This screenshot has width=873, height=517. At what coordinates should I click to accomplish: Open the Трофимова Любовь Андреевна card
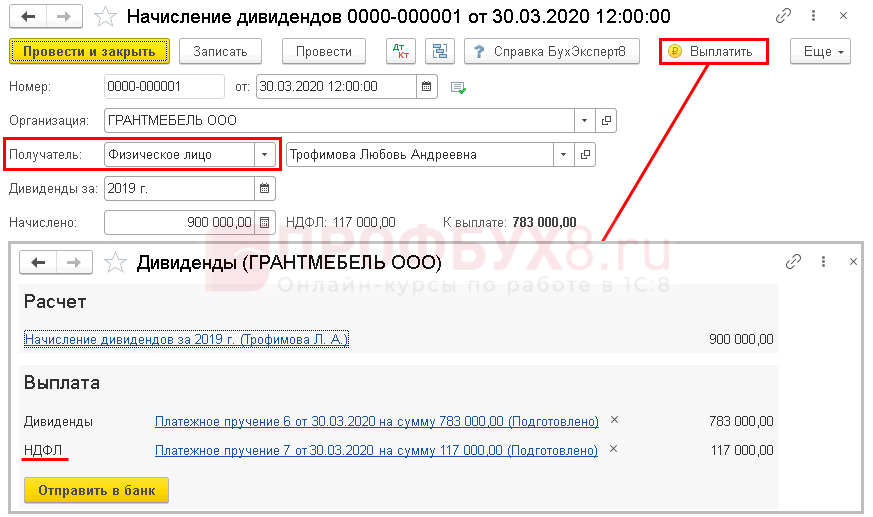pos(585,154)
